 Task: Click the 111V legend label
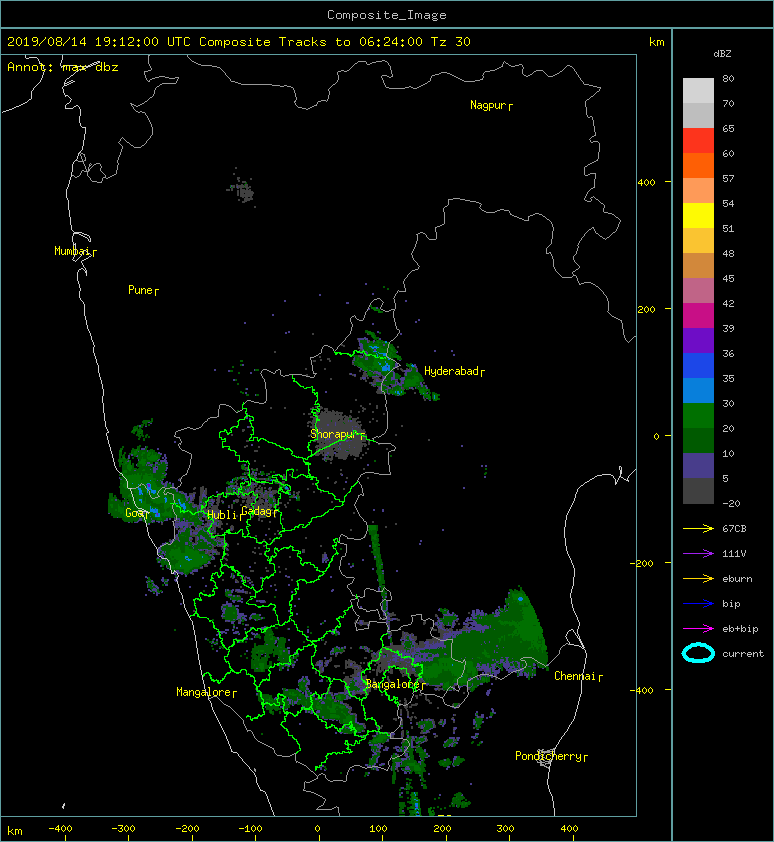click(734, 554)
